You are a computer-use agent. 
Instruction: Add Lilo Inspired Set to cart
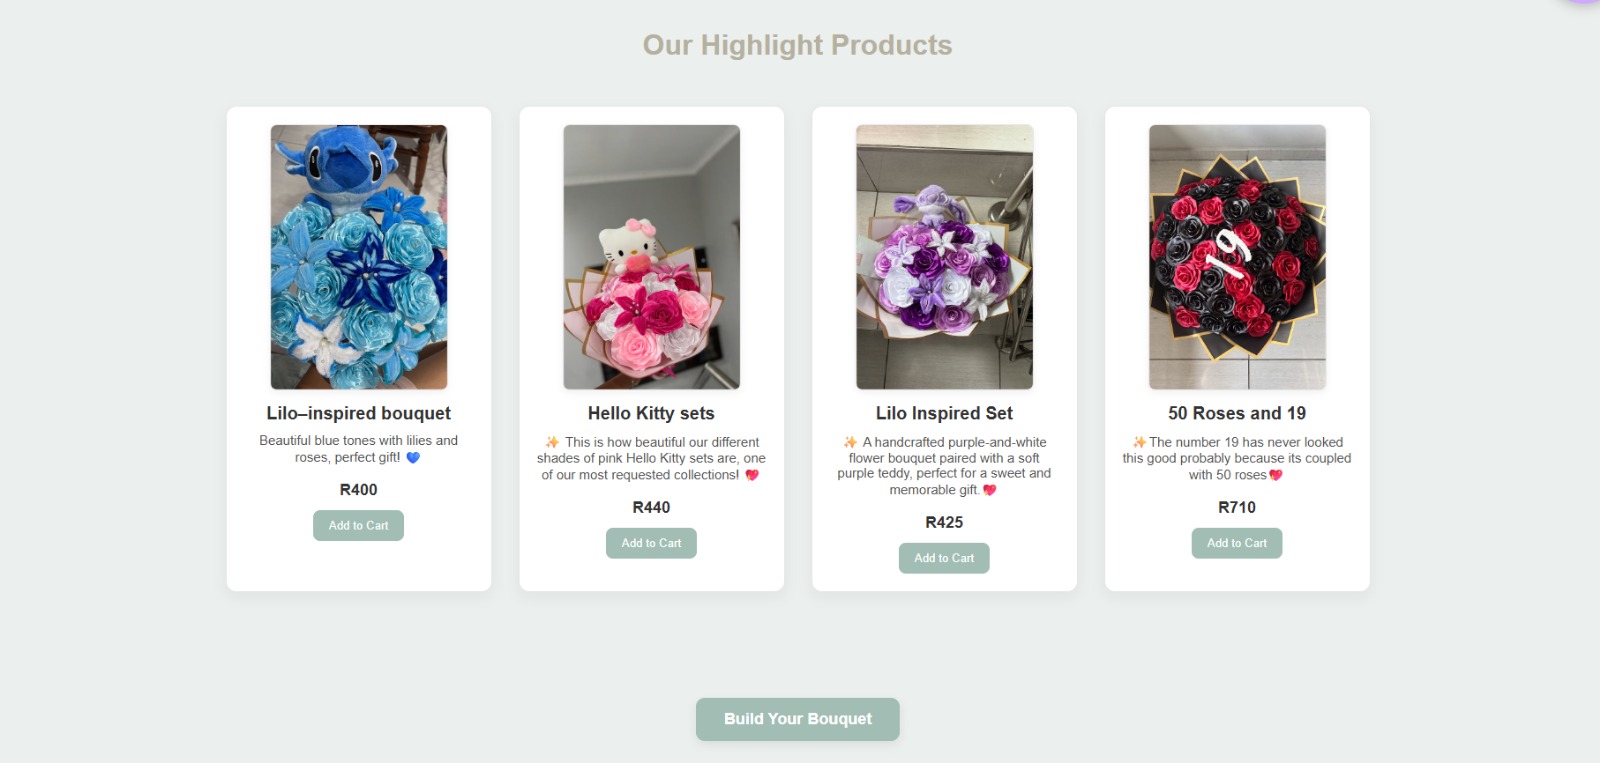coord(944,558)
